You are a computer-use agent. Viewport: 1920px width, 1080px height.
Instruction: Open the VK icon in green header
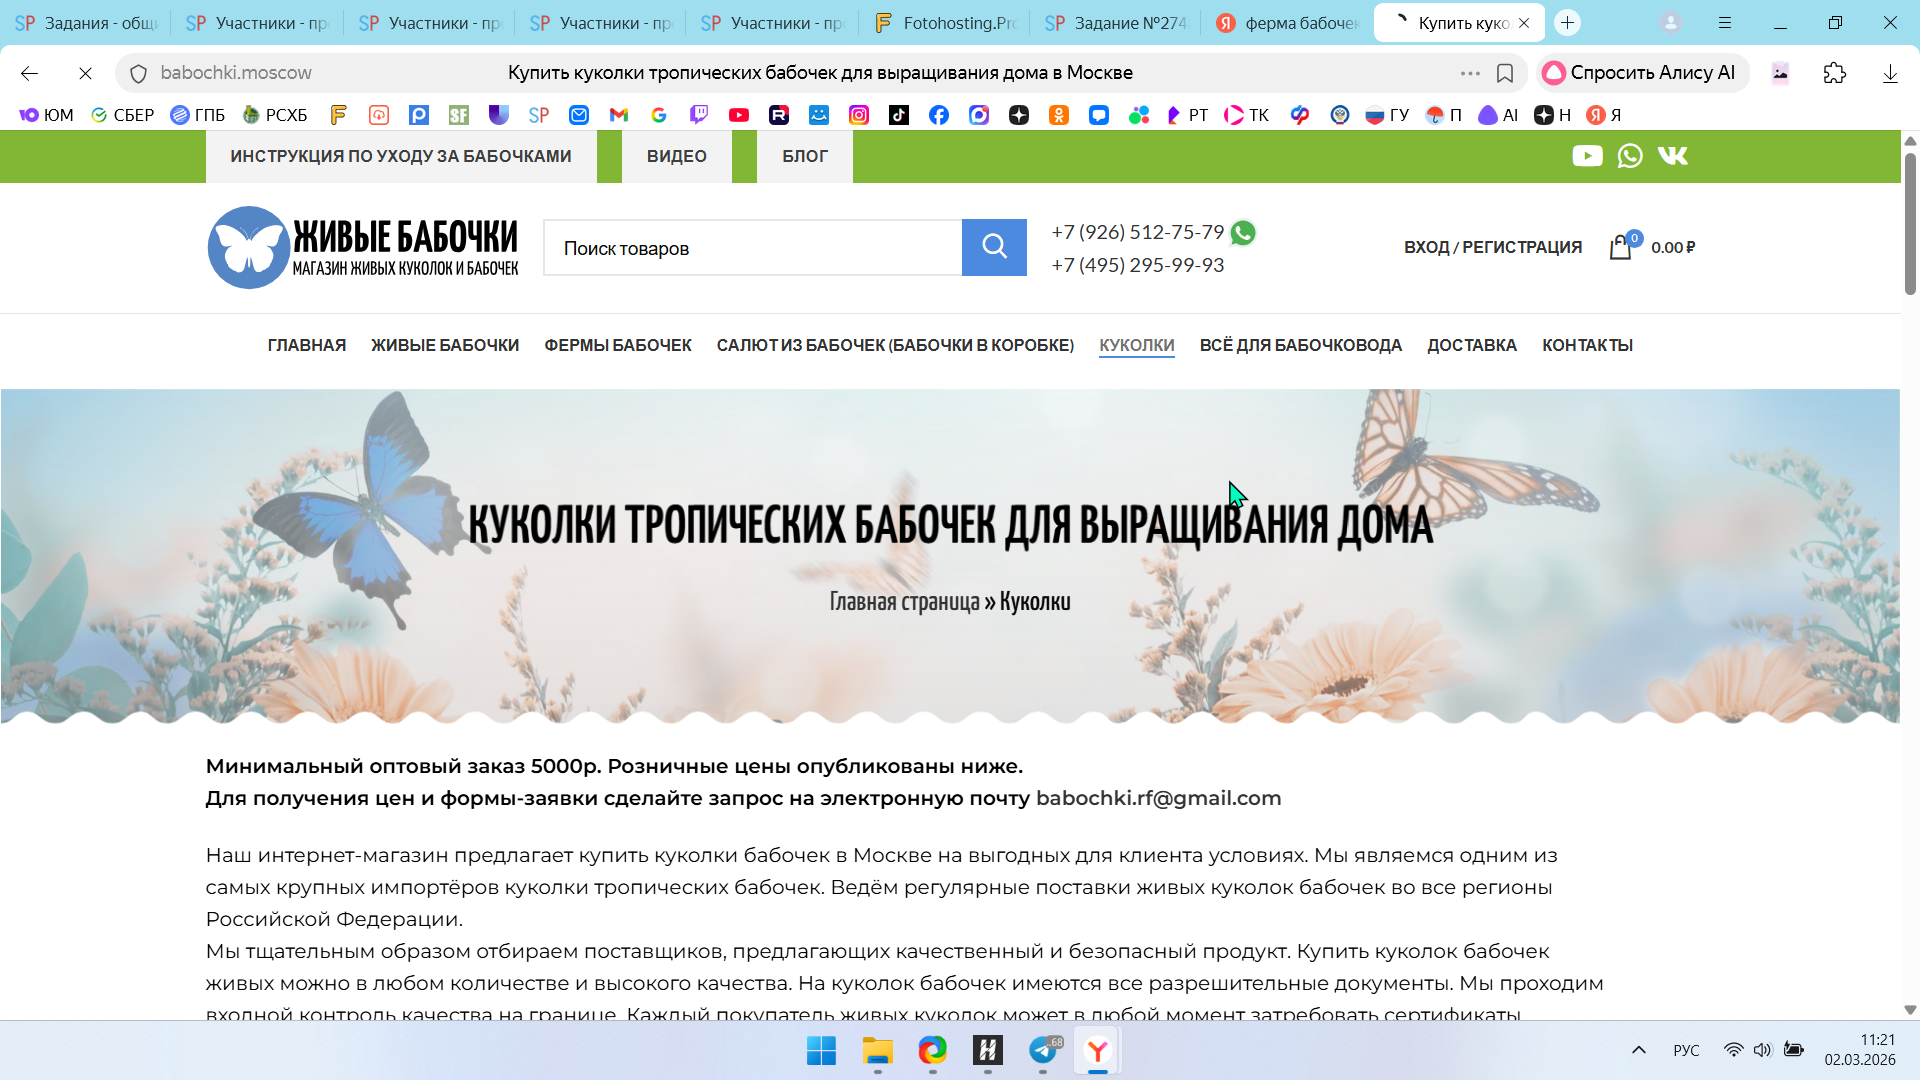(x=1673, y=156)
